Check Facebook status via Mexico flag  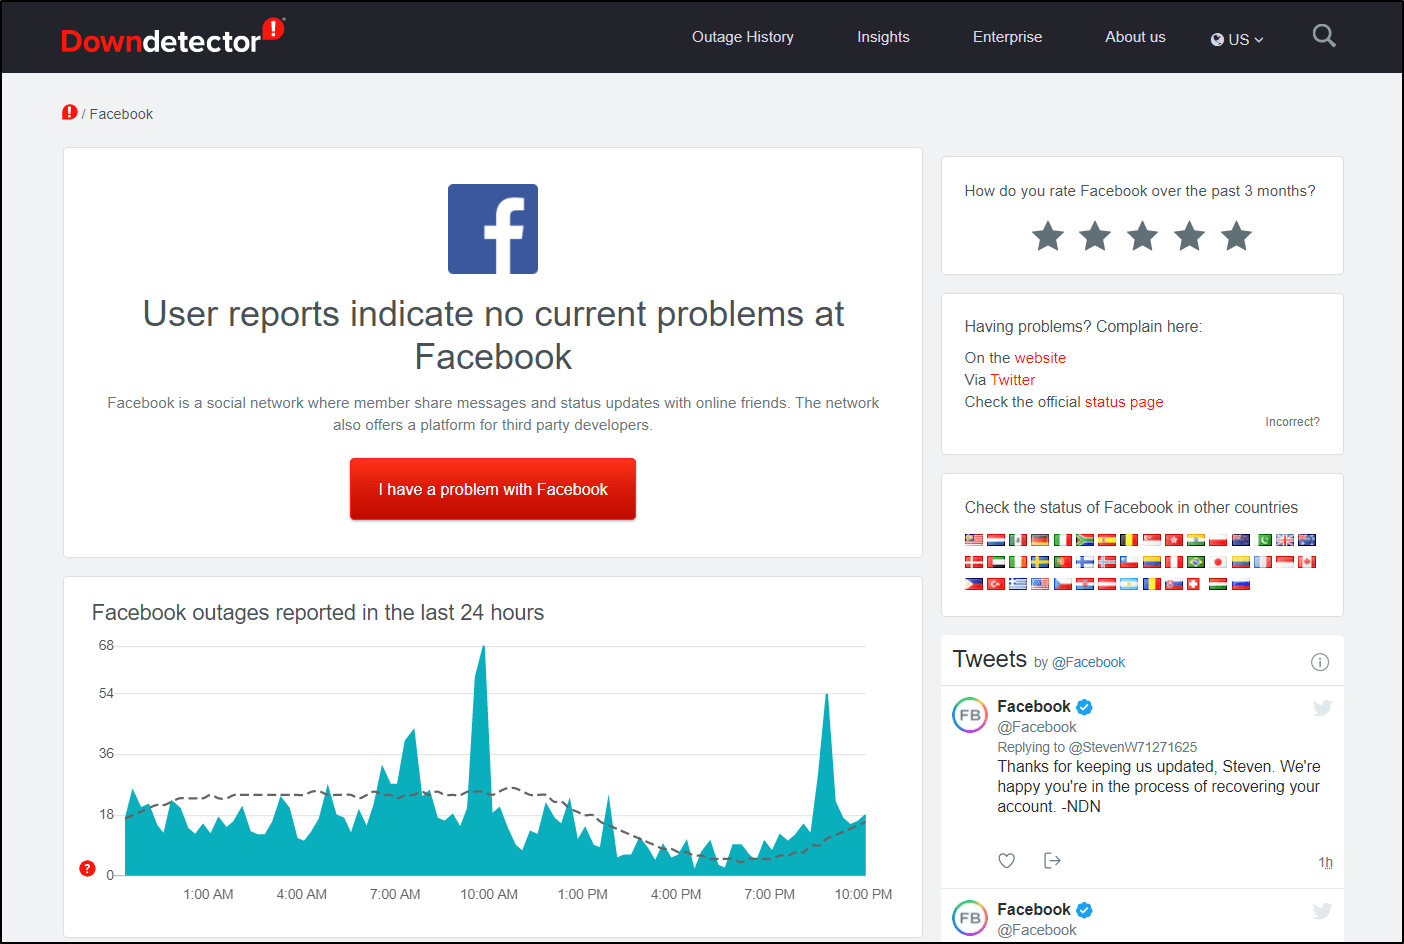coord(1018,540)
